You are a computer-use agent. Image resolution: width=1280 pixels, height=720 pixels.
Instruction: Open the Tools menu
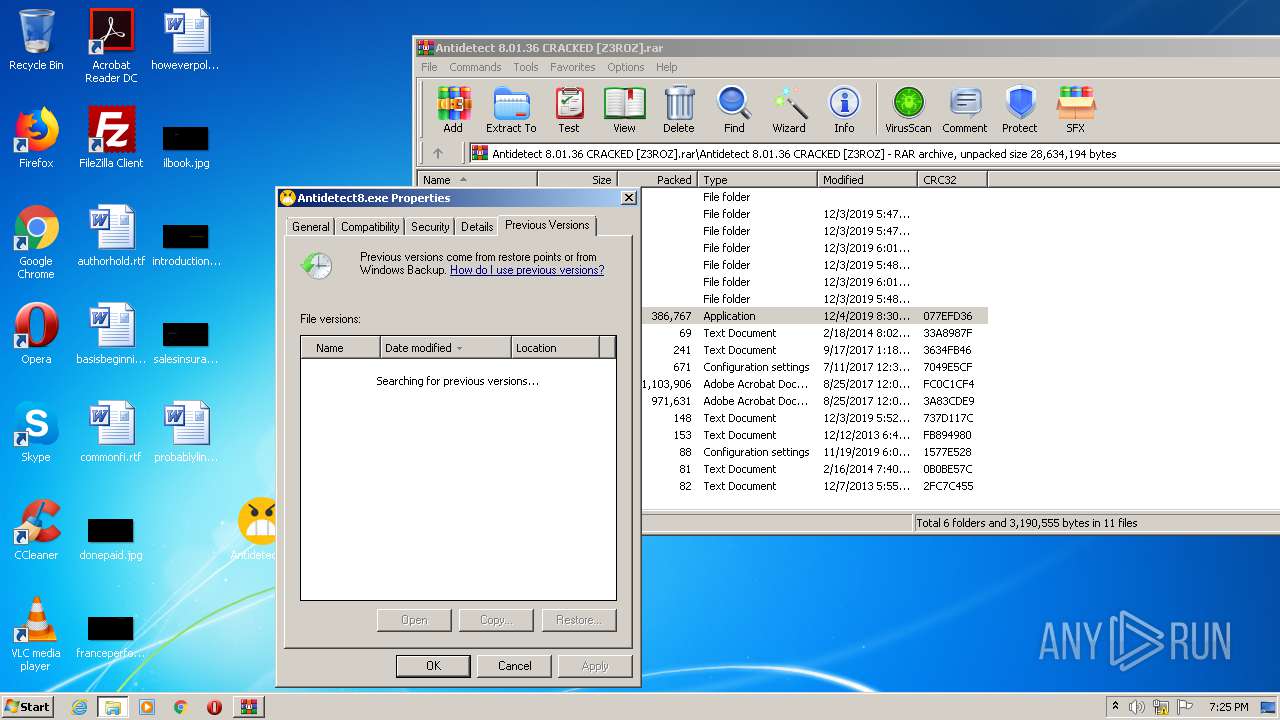pyautogui.click(x=526, y=67)
